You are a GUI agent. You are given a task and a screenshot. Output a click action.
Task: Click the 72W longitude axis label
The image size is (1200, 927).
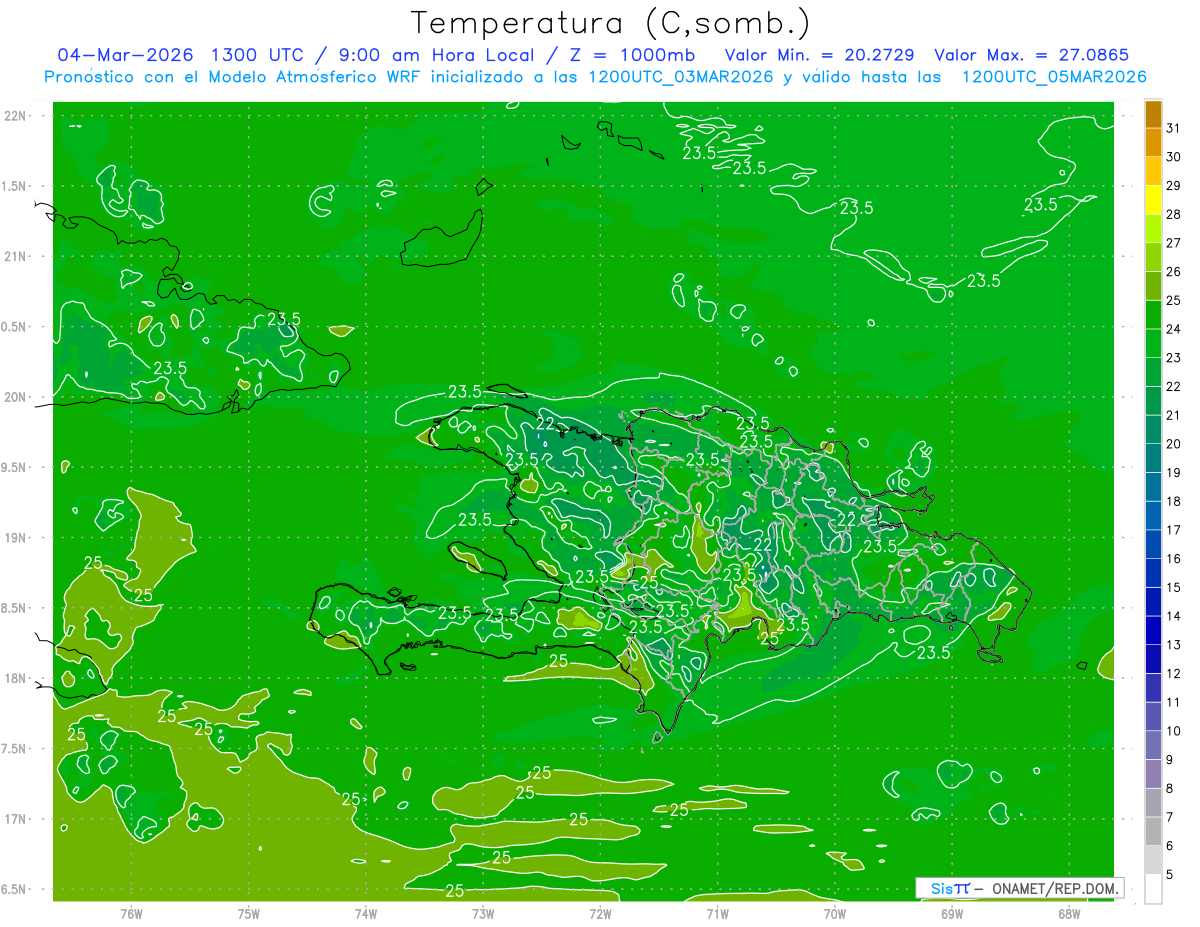point(600,913)
